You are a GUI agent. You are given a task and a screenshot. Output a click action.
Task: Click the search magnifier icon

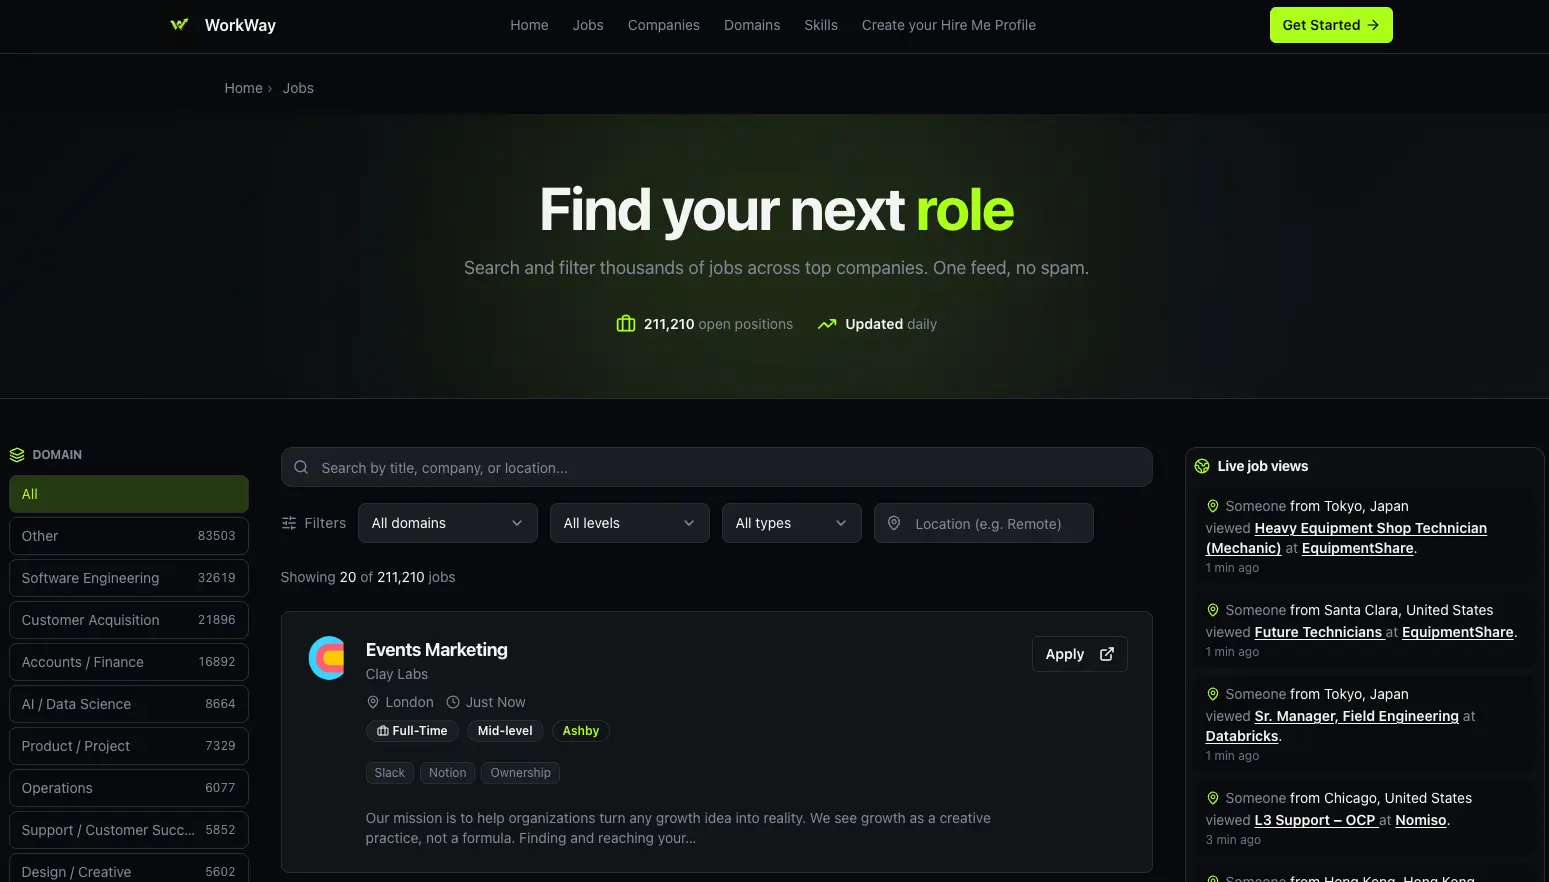tap(301, 467)
